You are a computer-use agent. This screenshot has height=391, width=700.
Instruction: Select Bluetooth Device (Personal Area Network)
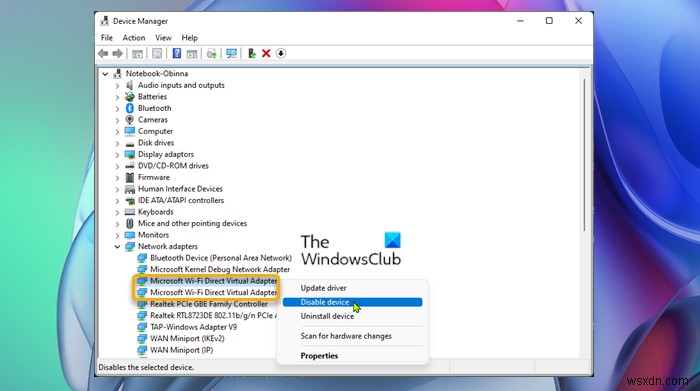point(221,258)
